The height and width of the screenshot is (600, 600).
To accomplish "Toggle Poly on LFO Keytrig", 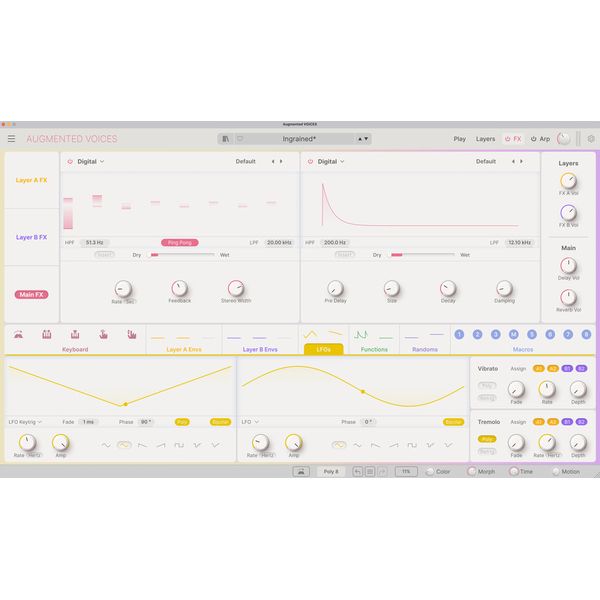I will 182,422.
